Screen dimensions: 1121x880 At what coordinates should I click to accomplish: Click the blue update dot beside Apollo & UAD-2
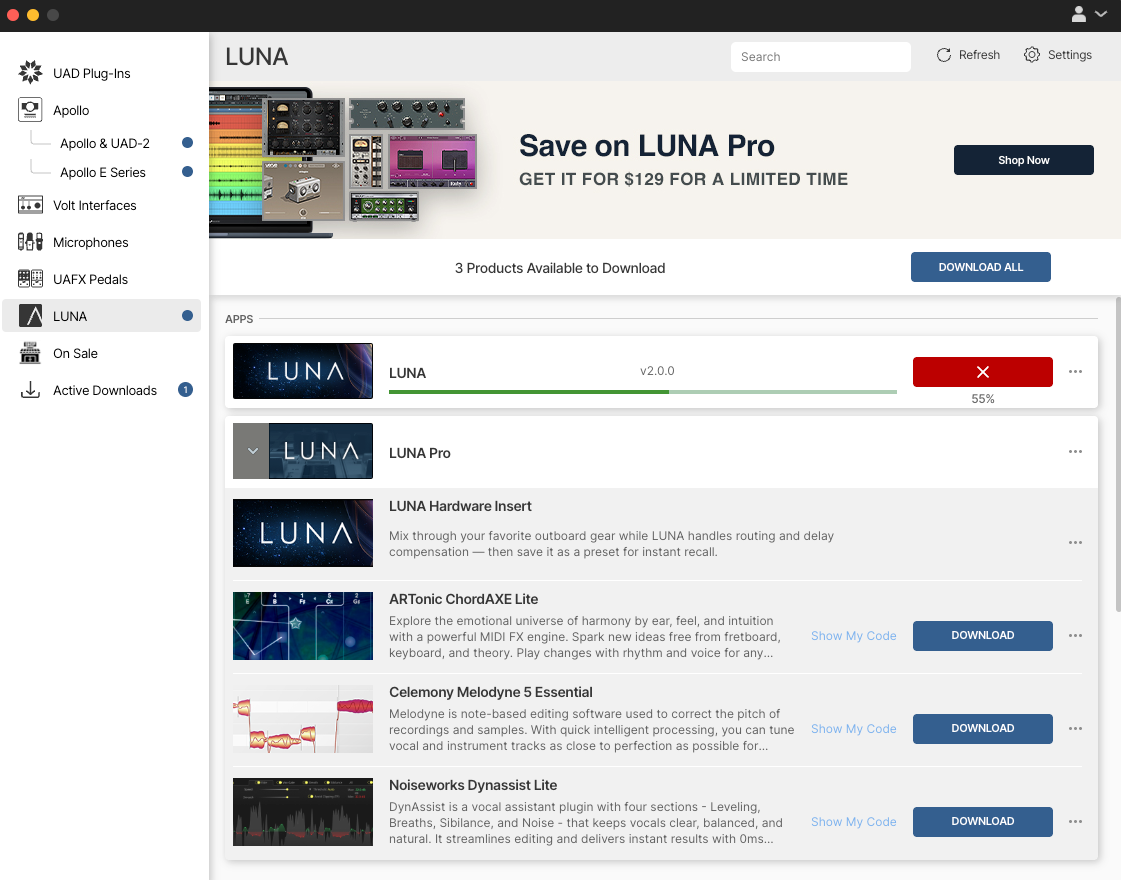click(187, 142)
